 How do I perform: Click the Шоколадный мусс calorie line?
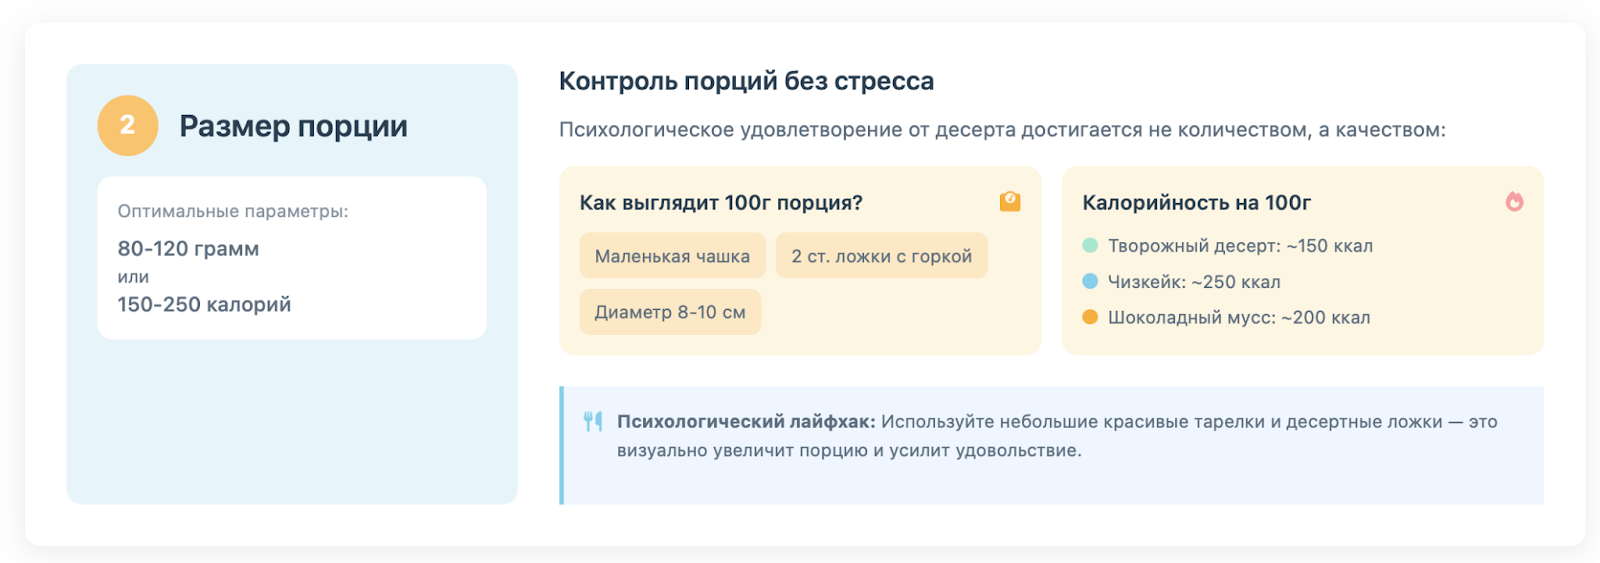[x=1239, y=318]
